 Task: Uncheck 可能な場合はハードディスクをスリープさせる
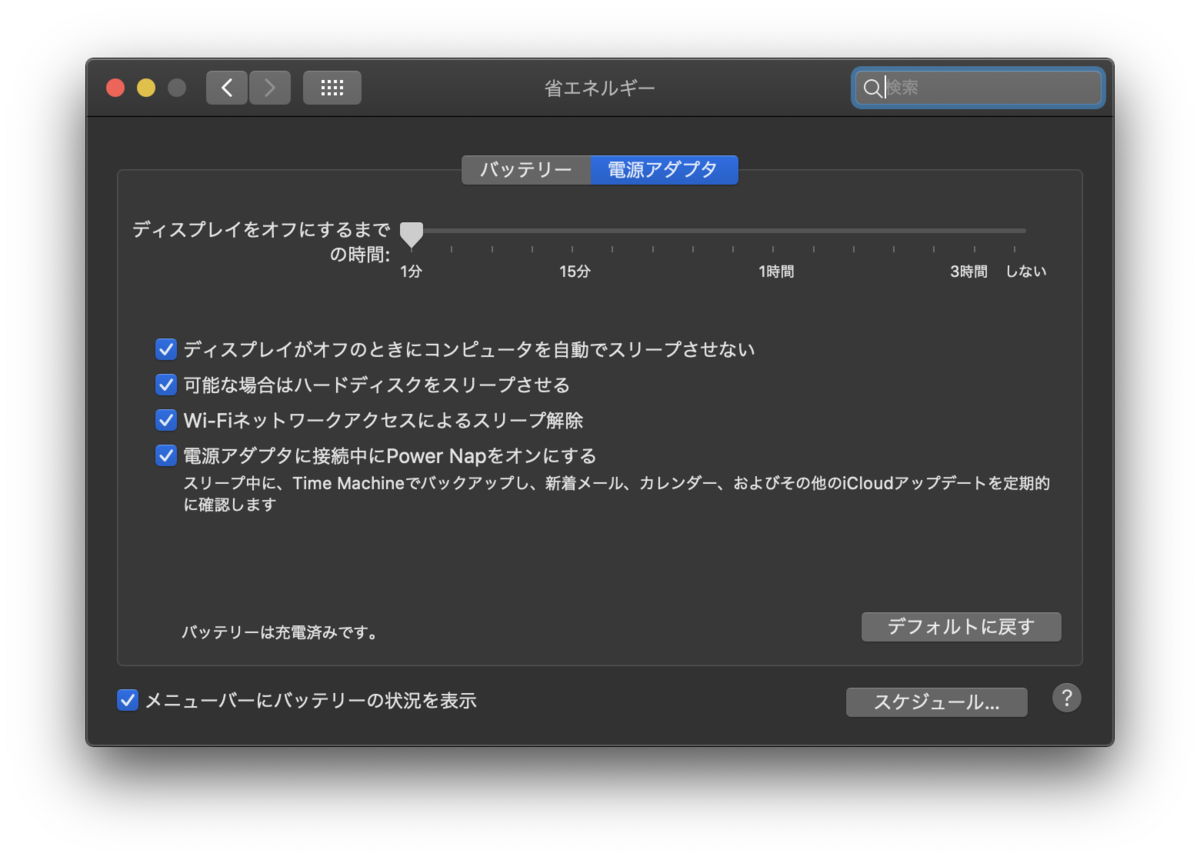click(166, 384)
